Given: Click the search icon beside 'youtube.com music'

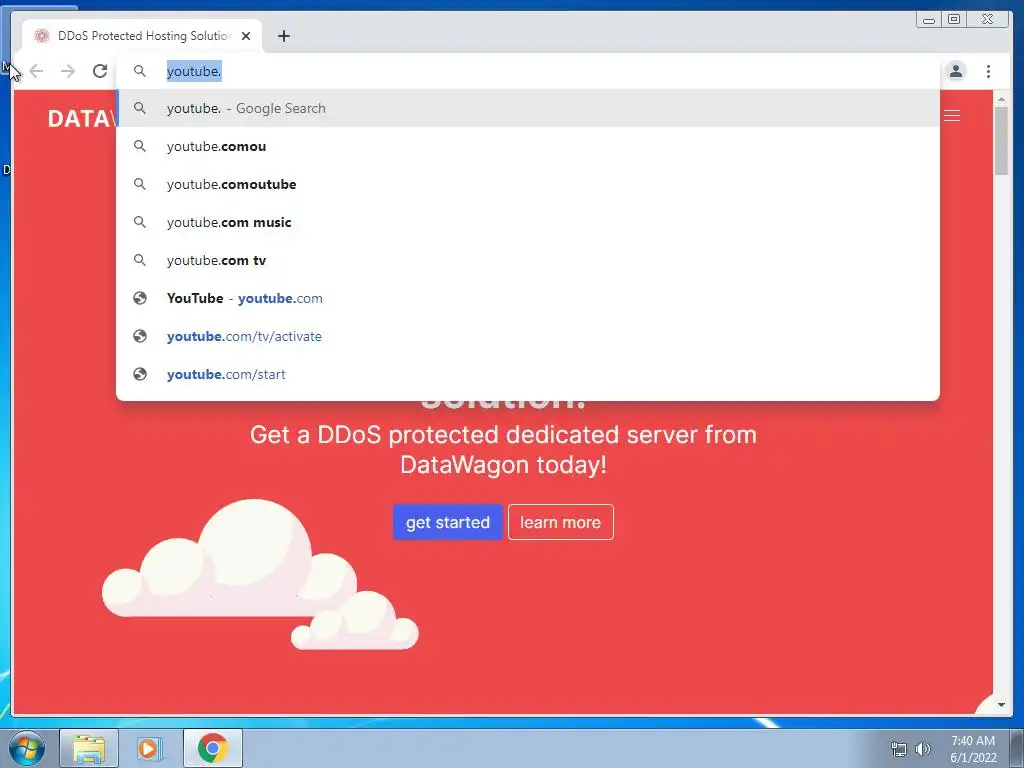Looking at the screenshot, I should (x=140, y=222).
